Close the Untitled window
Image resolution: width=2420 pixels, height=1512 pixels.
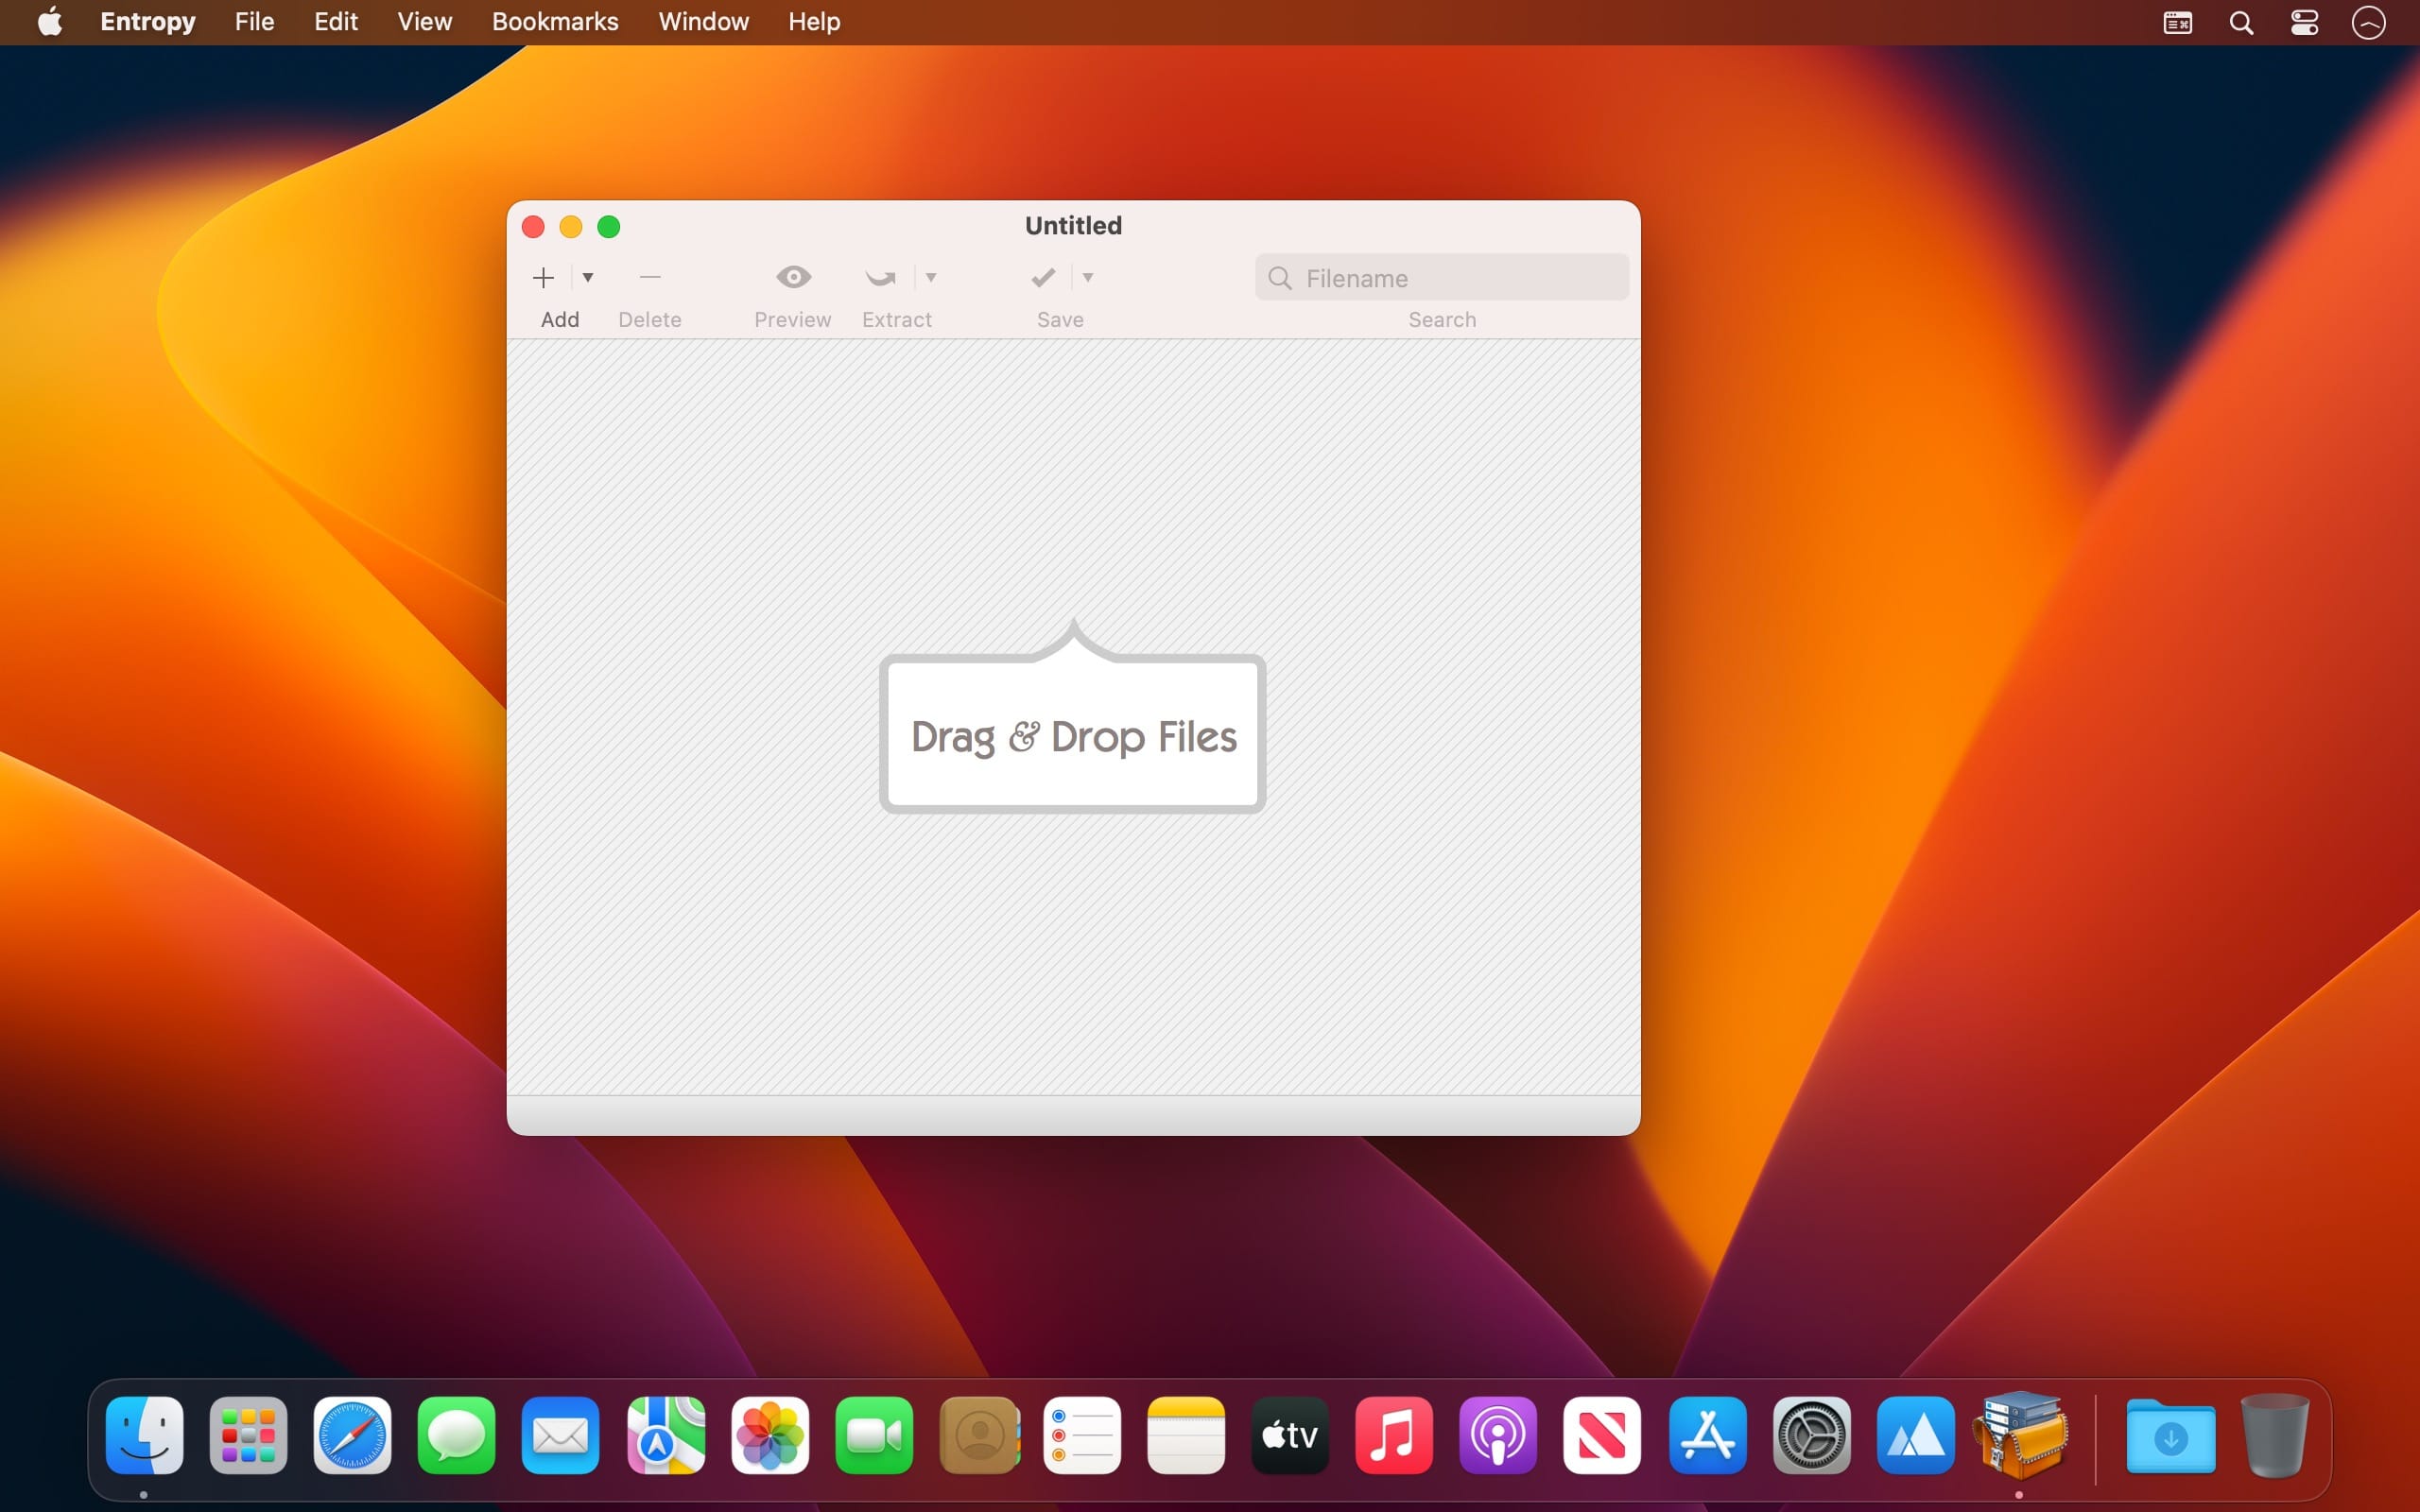533,227
